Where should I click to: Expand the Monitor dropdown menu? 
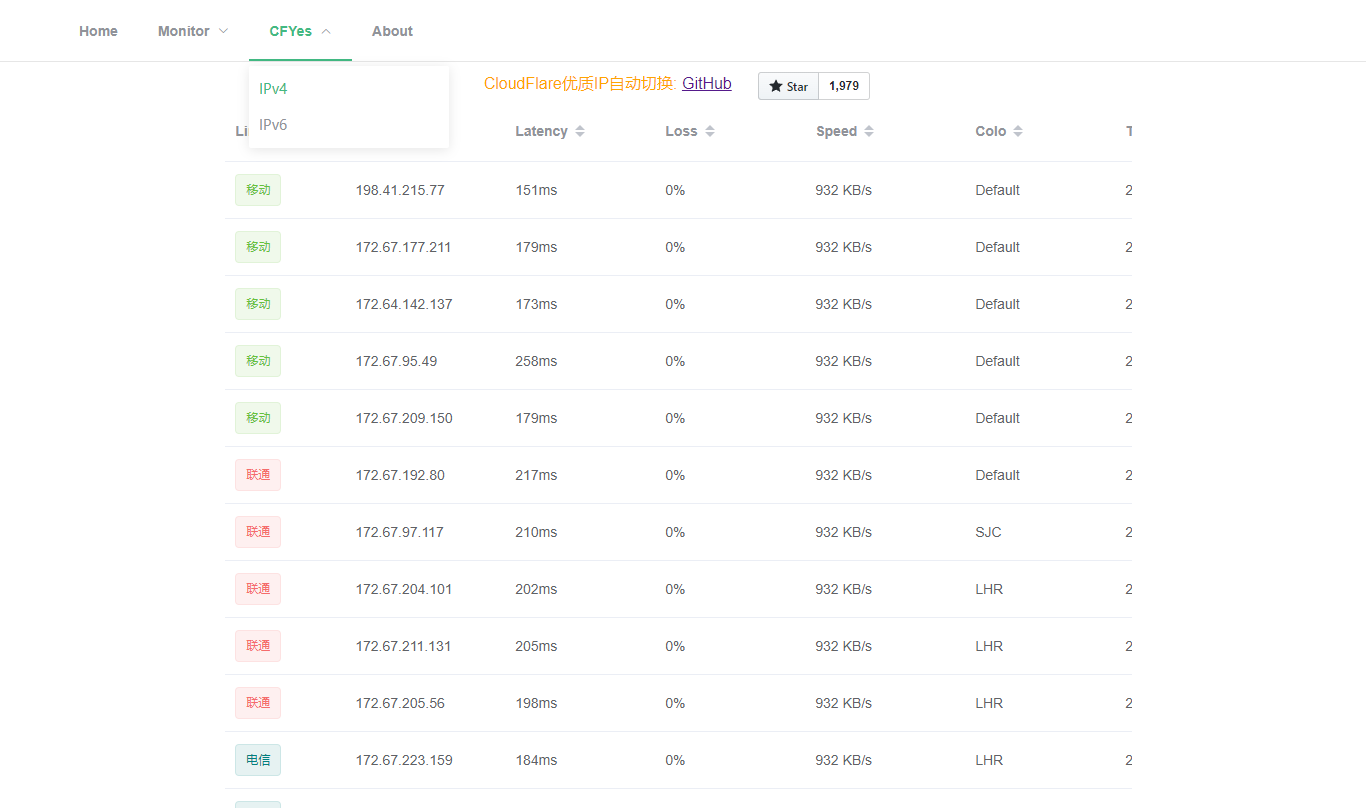pyautogui.click(x=193, y=31)
